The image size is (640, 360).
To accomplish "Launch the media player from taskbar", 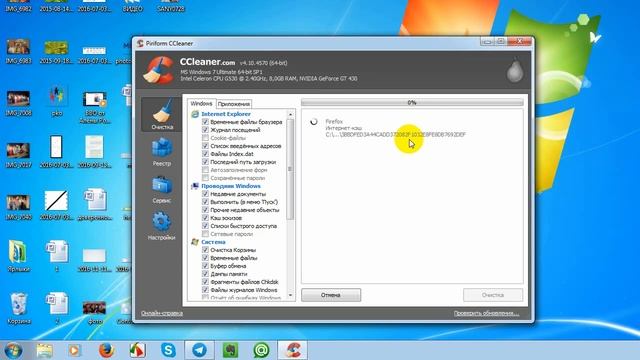I will coord(75,350).
